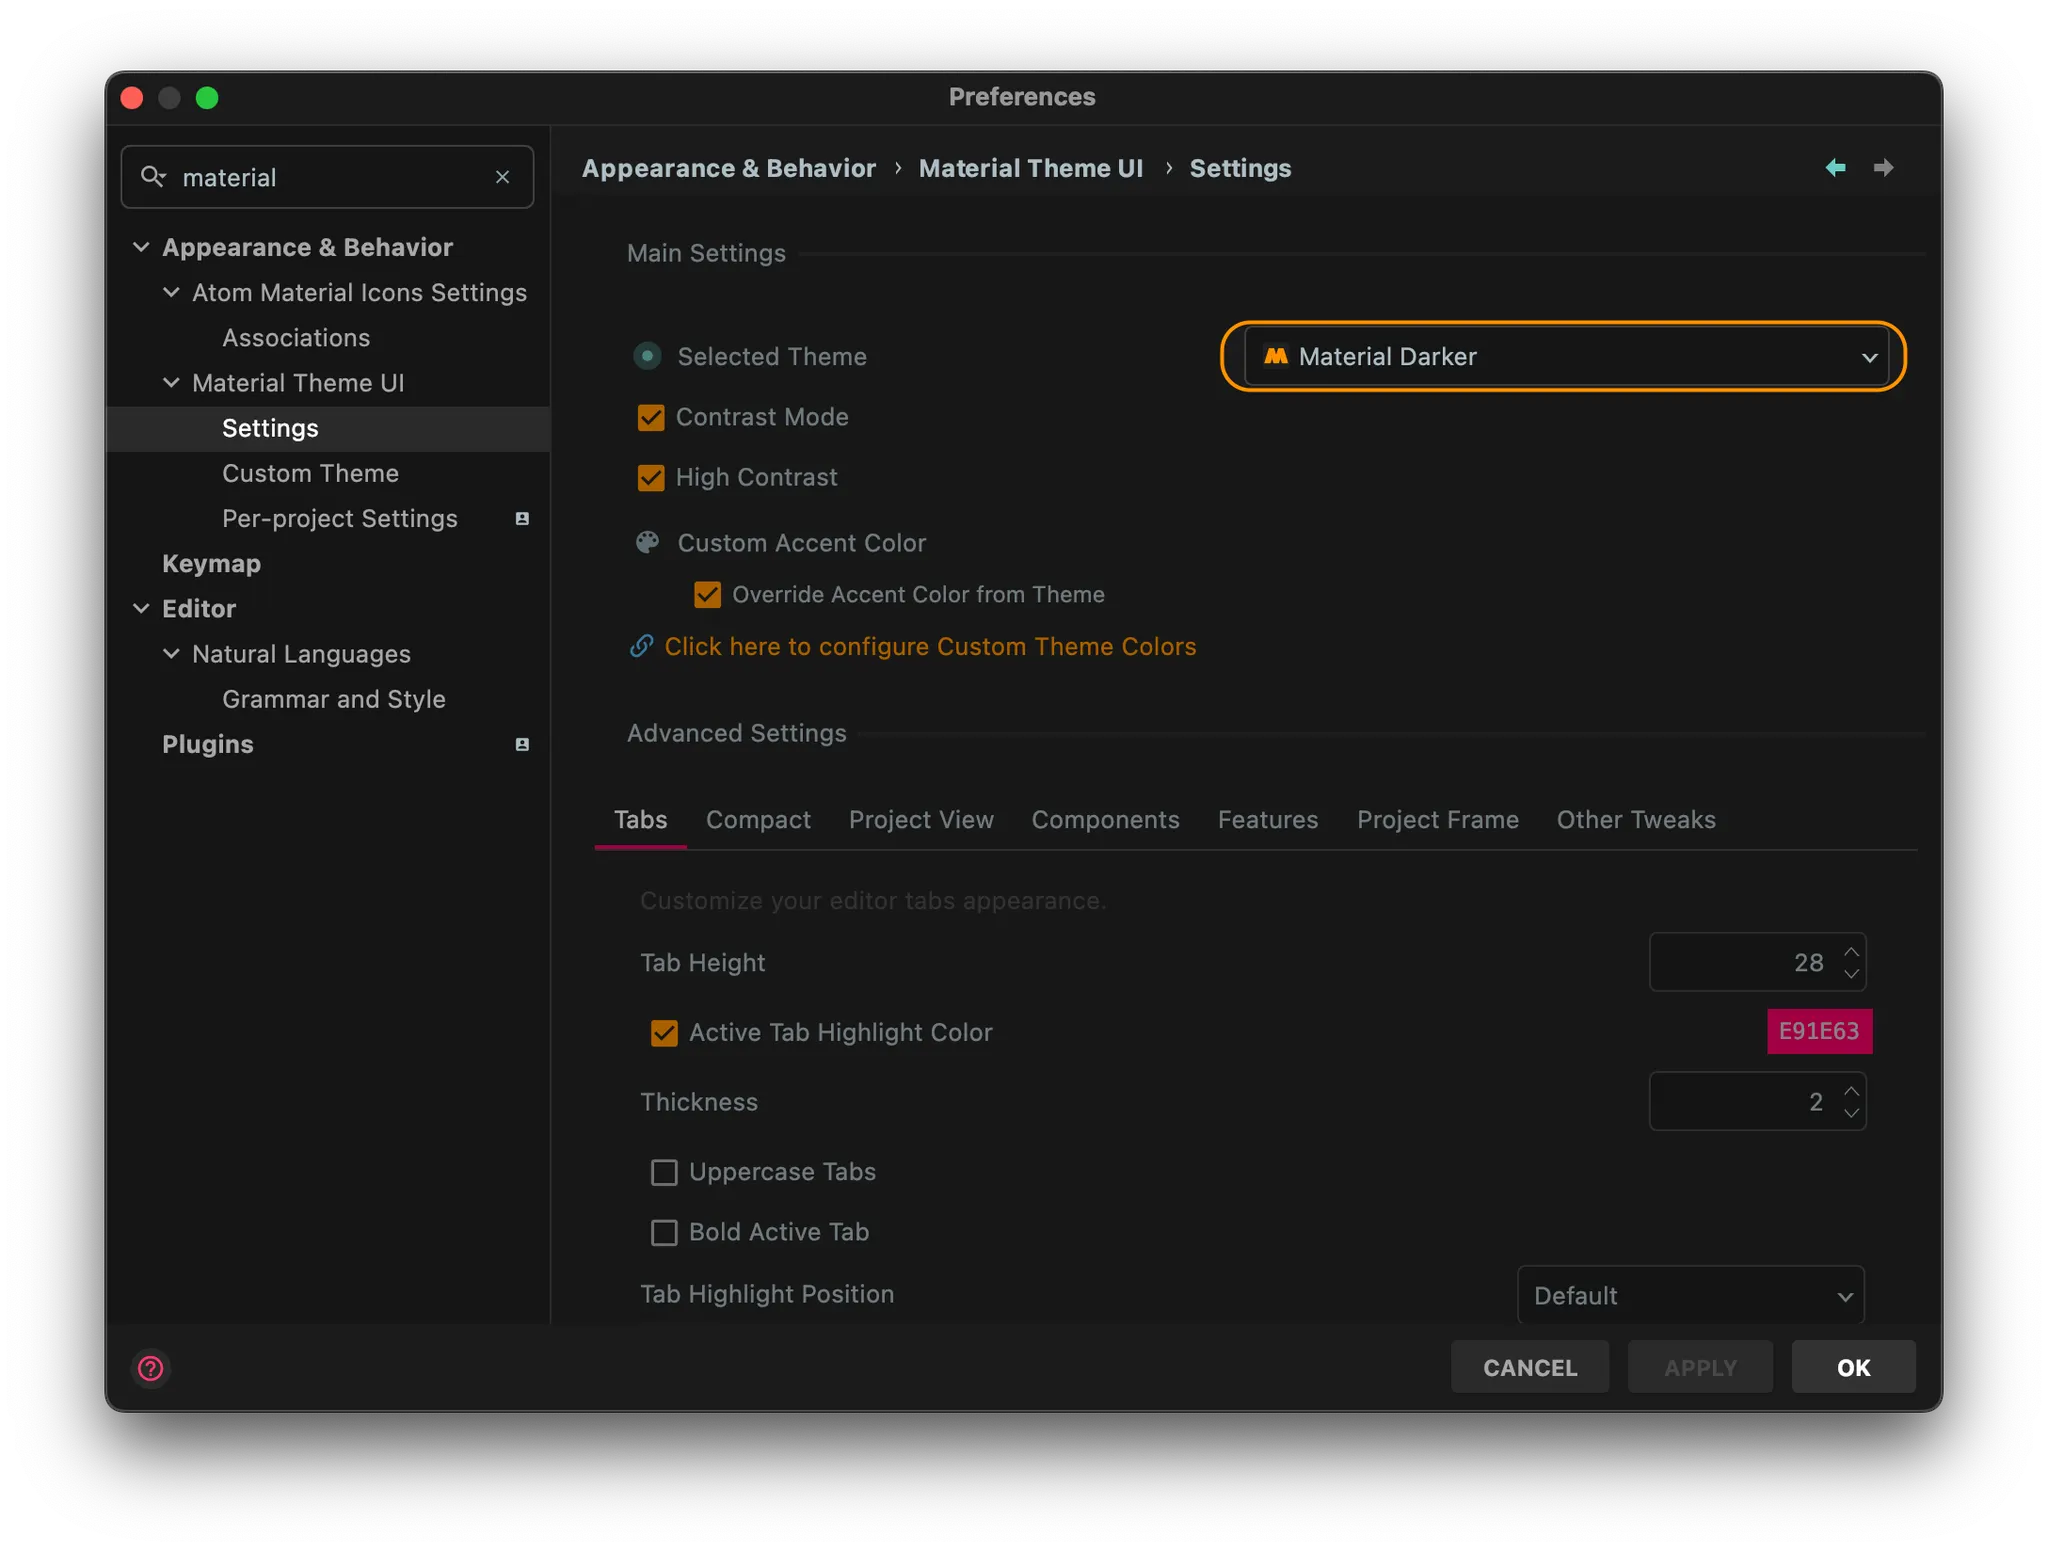Switch to the Other Tweaks tab

[x=1635, y=819]
